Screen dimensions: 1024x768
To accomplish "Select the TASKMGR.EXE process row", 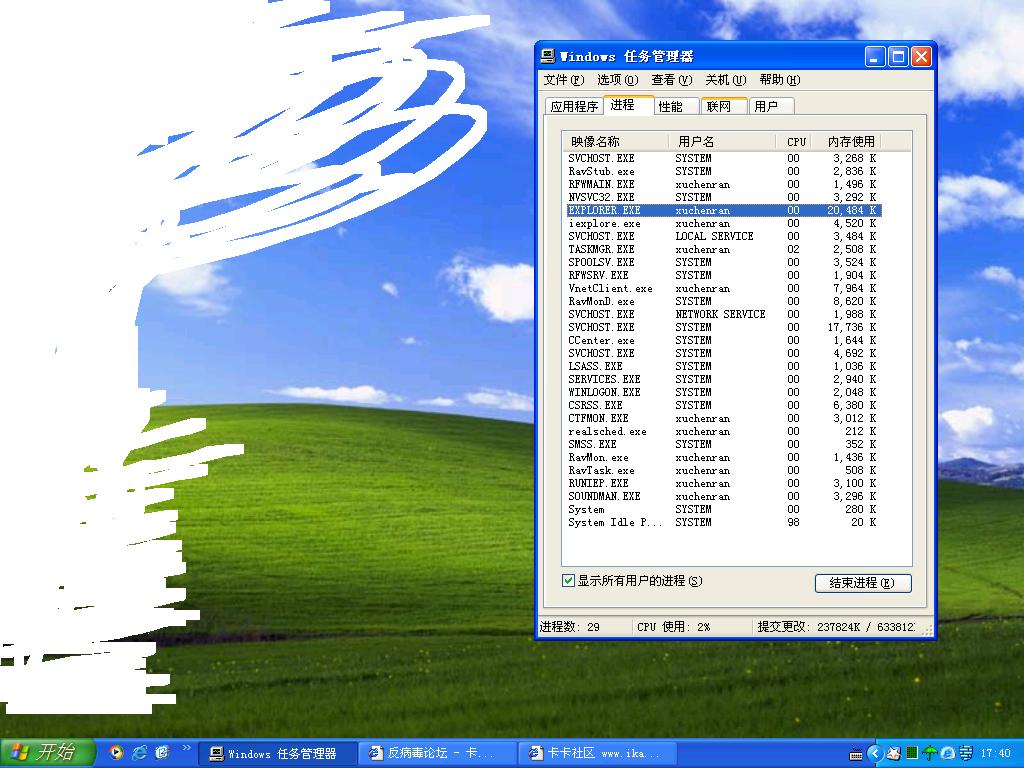I will point(724,249).
